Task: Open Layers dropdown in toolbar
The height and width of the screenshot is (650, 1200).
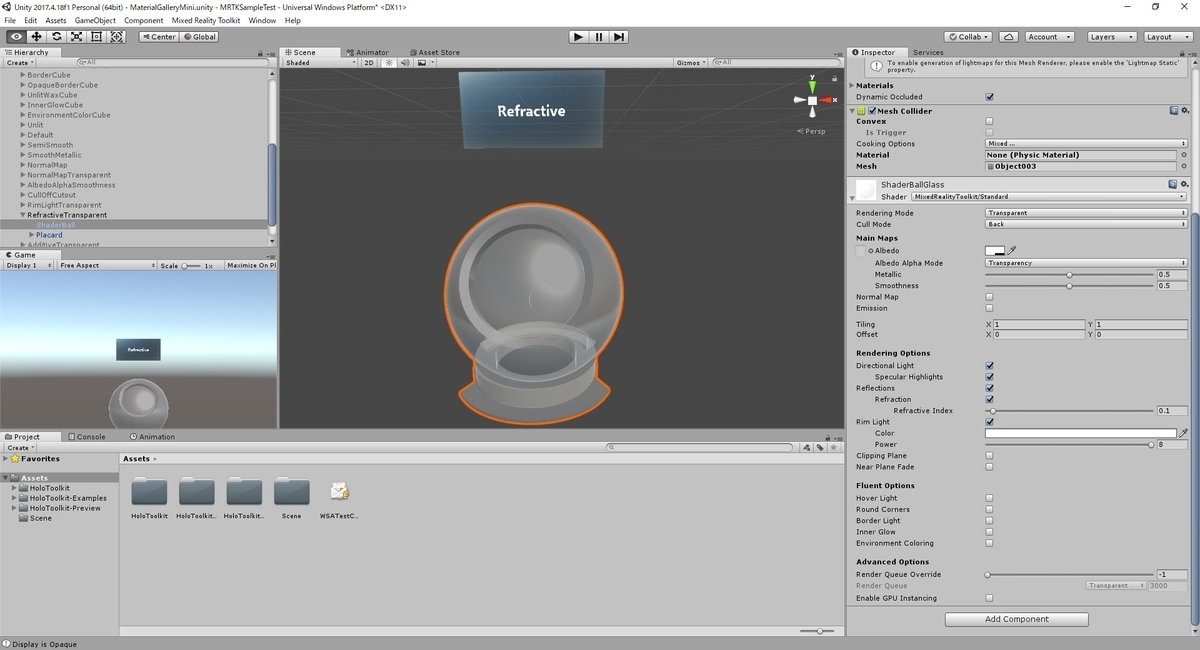Action: (1111, 36)
